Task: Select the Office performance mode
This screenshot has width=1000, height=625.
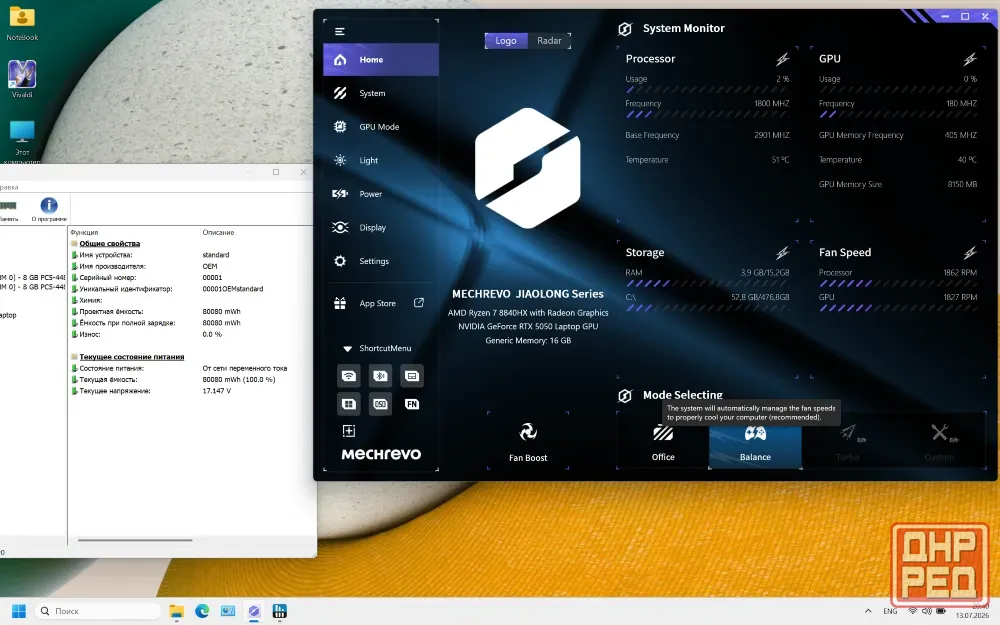Action: pos(663,442)
